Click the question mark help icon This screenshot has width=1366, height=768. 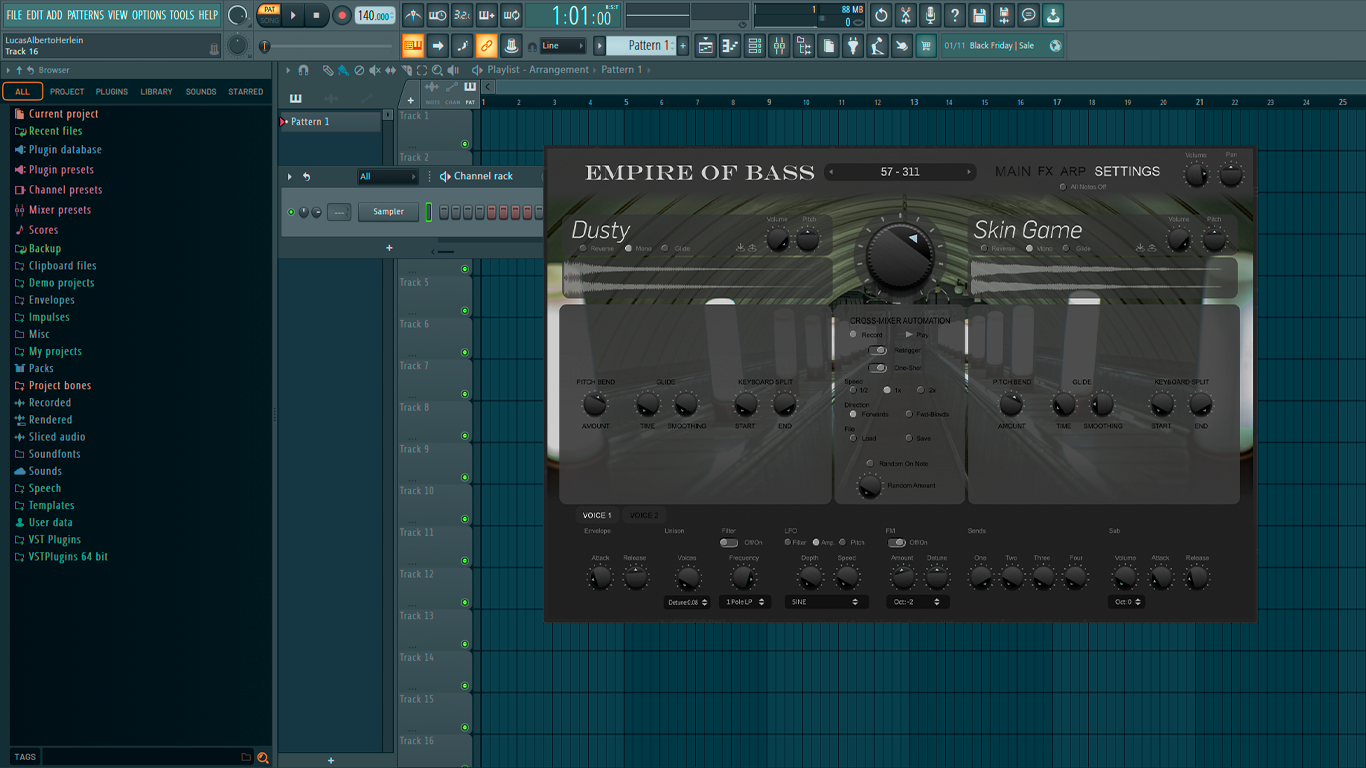[x=955, y=15]
